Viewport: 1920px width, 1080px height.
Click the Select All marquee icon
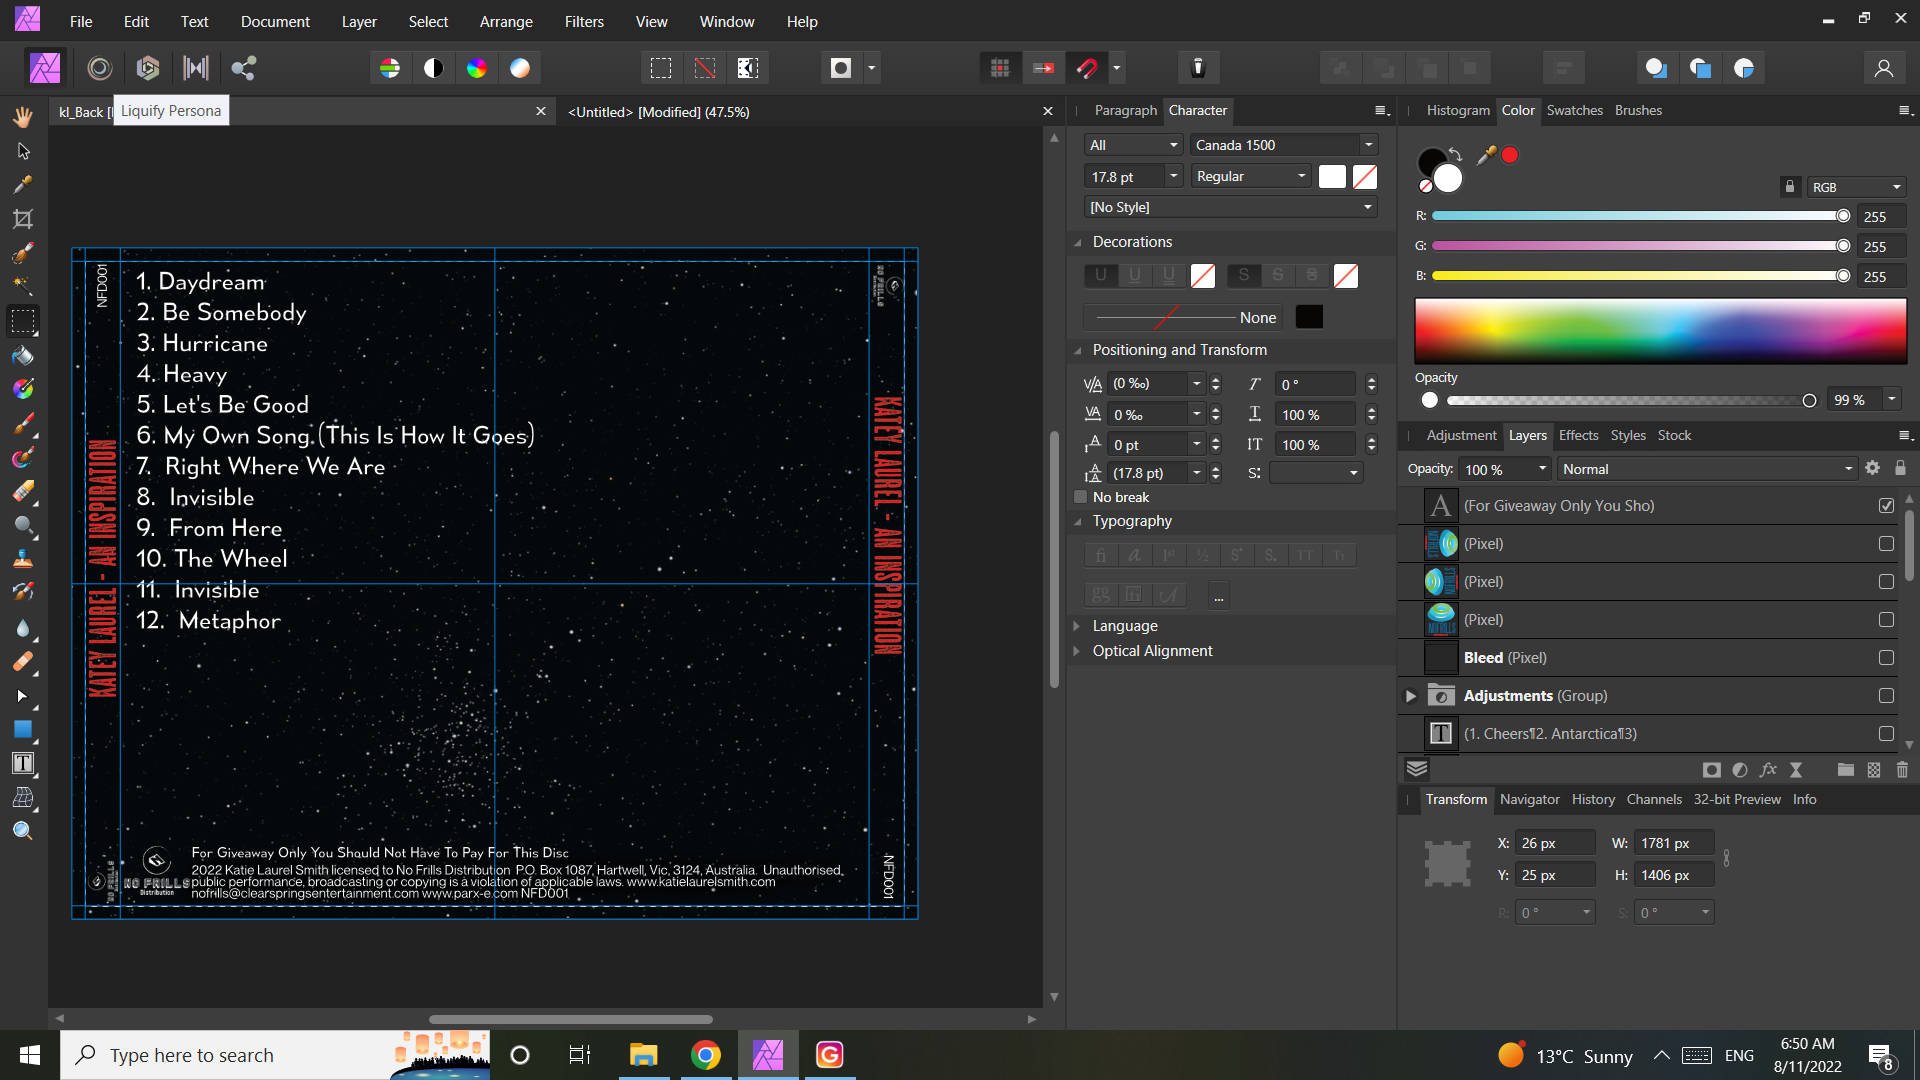click(x=661, y=68)
